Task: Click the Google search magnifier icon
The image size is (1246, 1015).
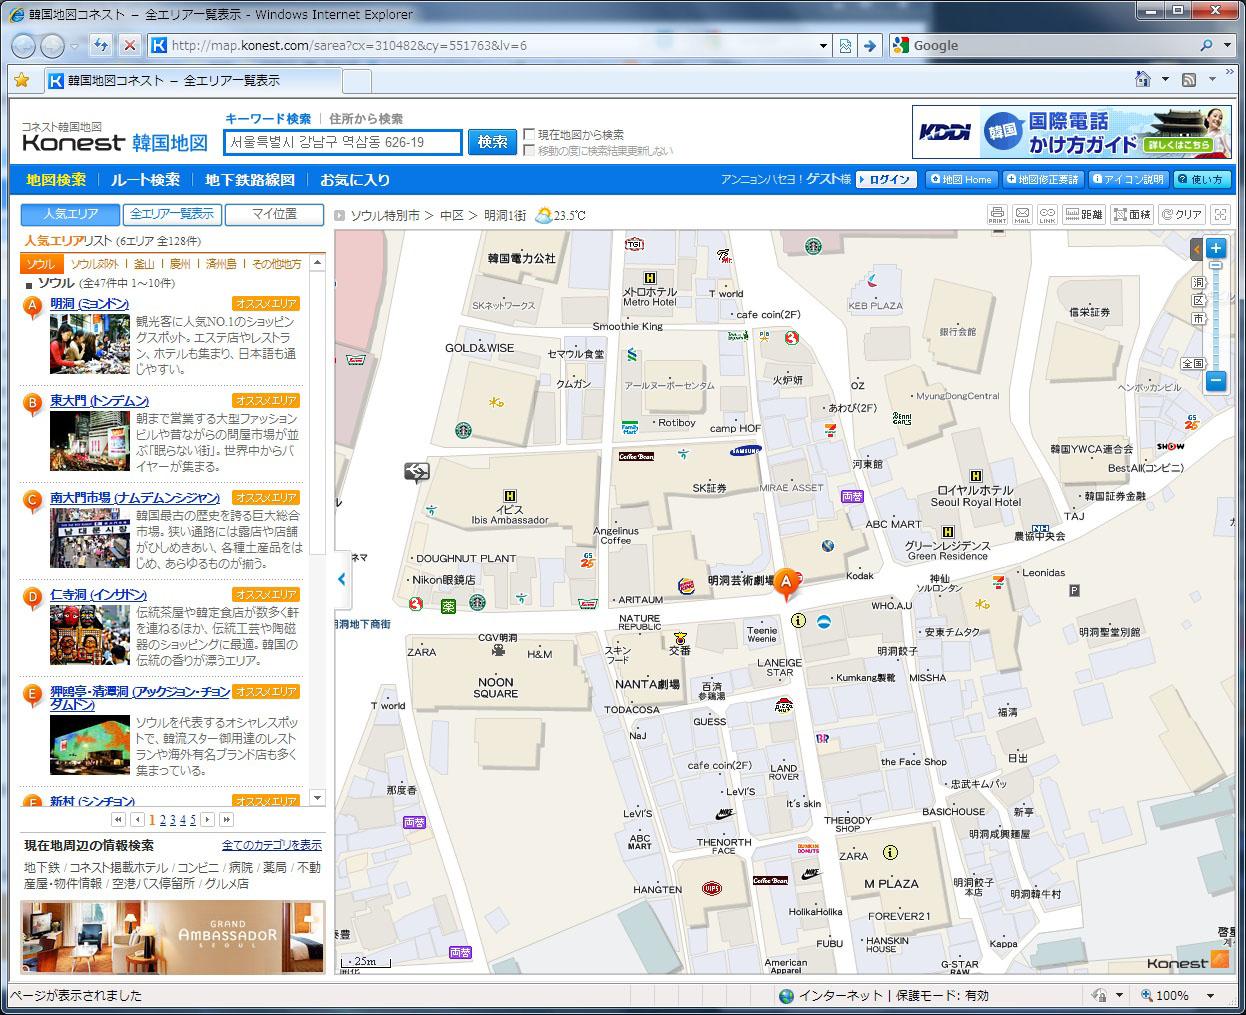Action: (1206, 45)
